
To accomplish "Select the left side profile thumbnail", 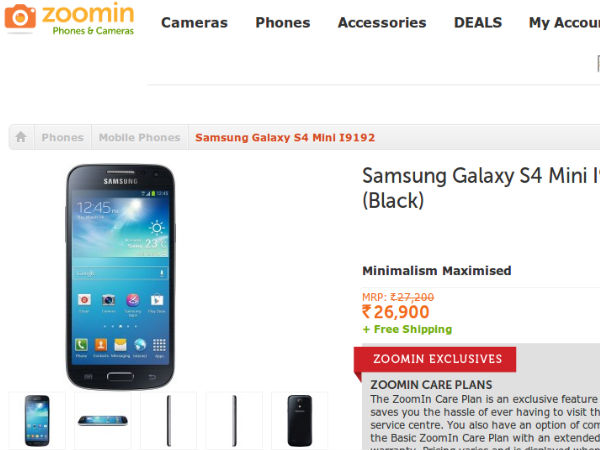I will pyautogui.click(x=168, y=421).
